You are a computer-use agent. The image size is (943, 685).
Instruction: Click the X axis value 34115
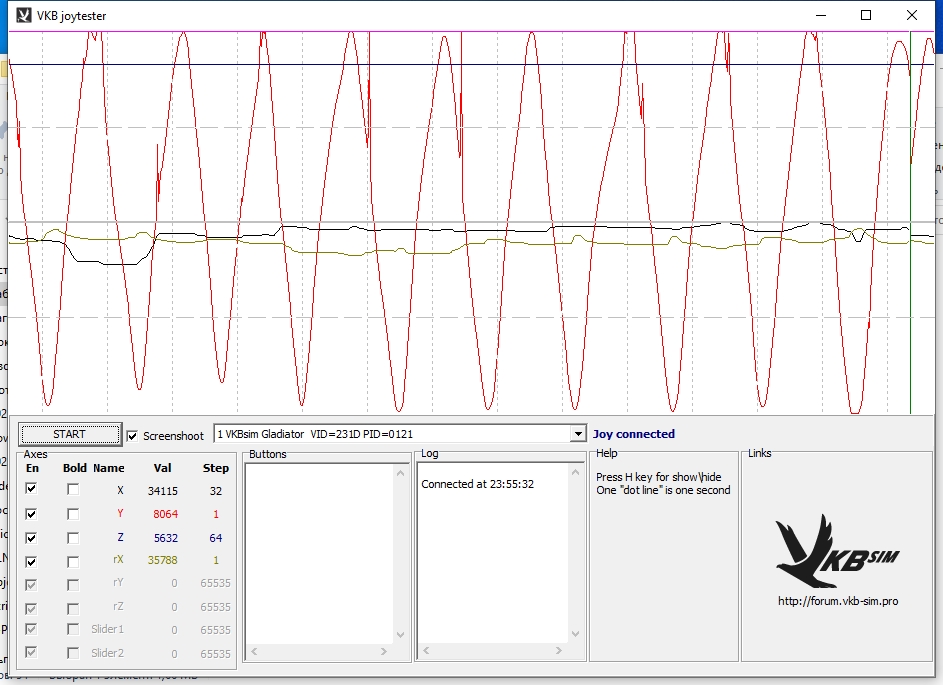tap(162, 491)
